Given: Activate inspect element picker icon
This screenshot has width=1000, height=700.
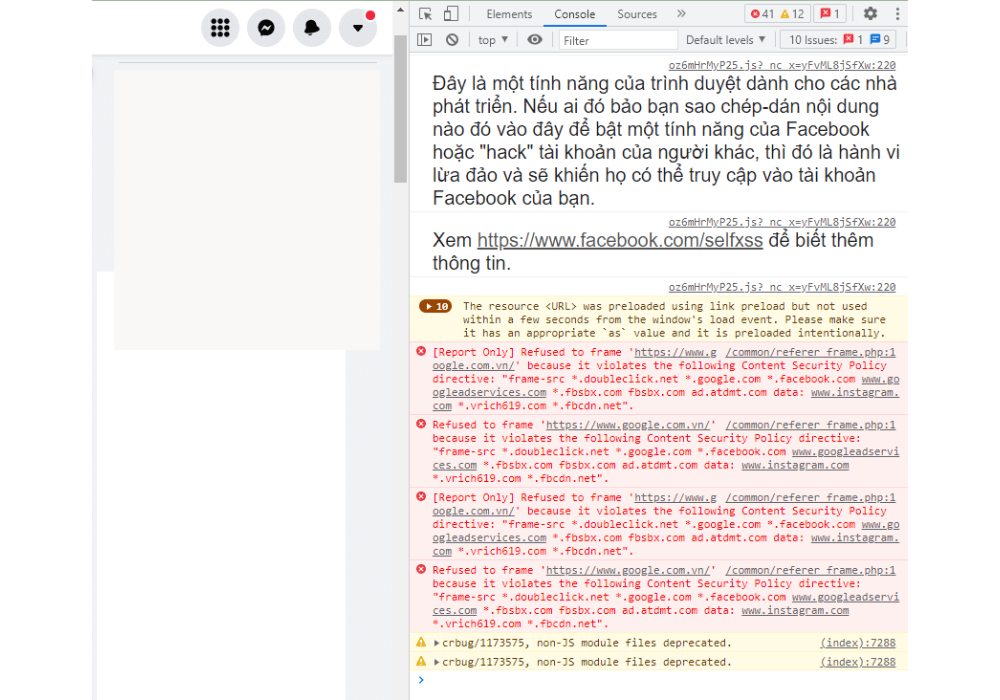Looking at the screenshot, I should (425, 14).
